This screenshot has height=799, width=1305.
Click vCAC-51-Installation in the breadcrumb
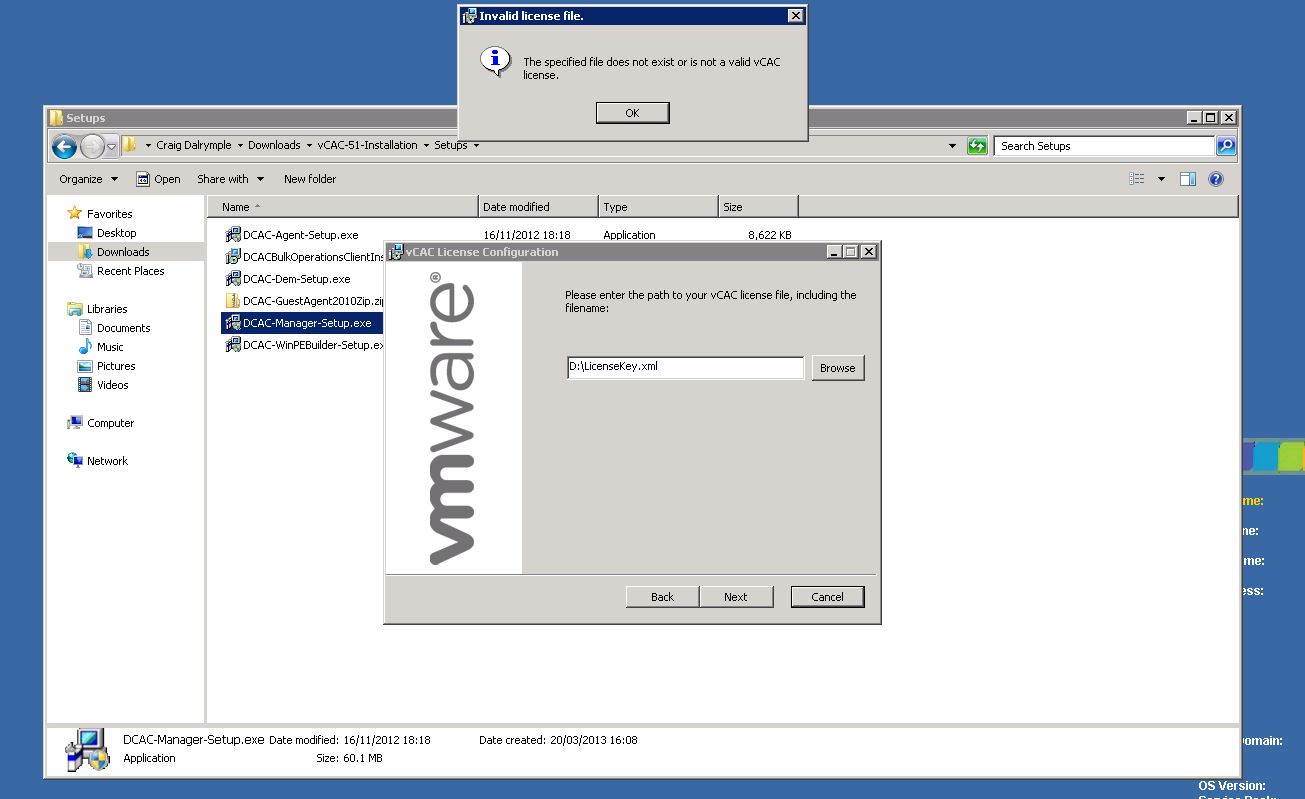367,145
